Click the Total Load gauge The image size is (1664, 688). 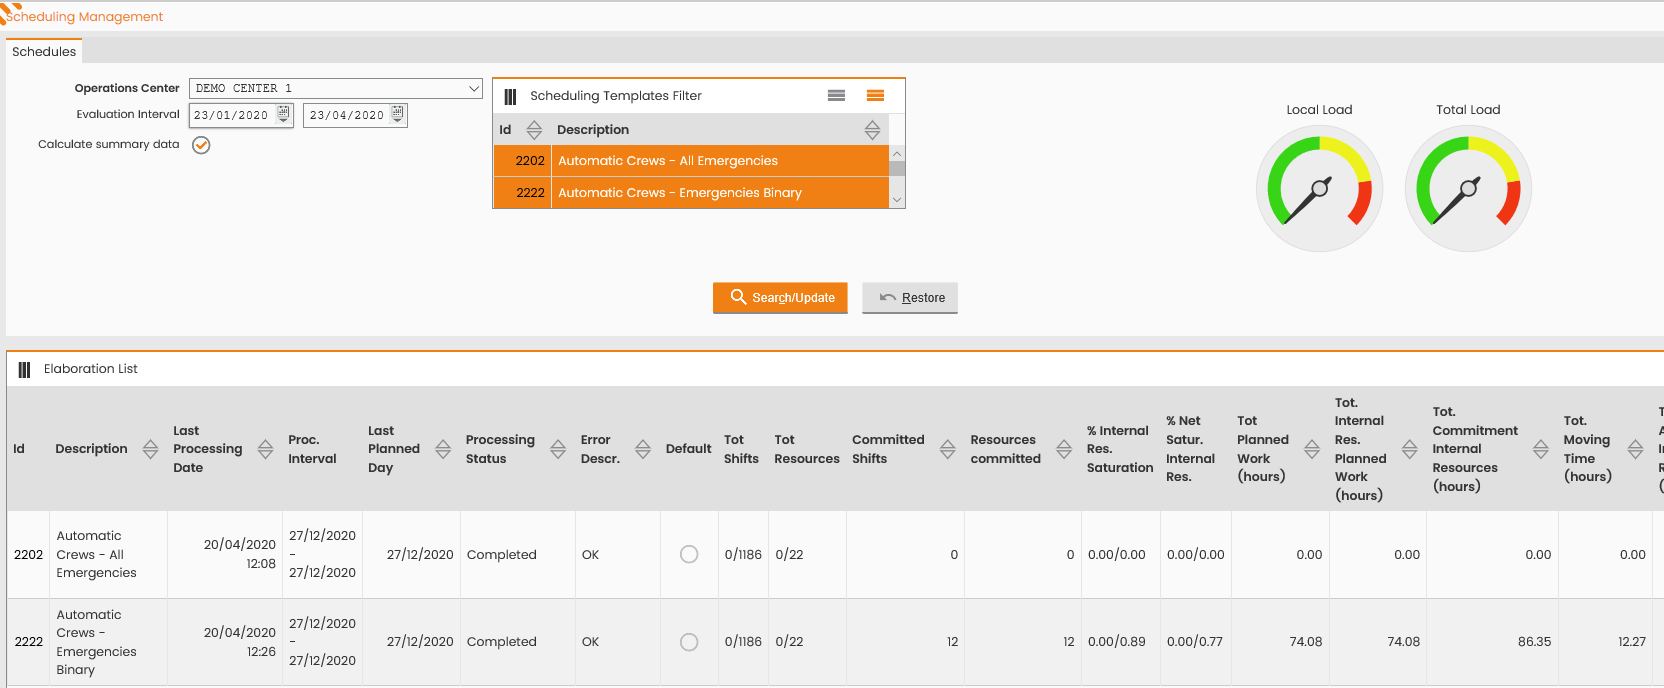[x=1468, y=188]
